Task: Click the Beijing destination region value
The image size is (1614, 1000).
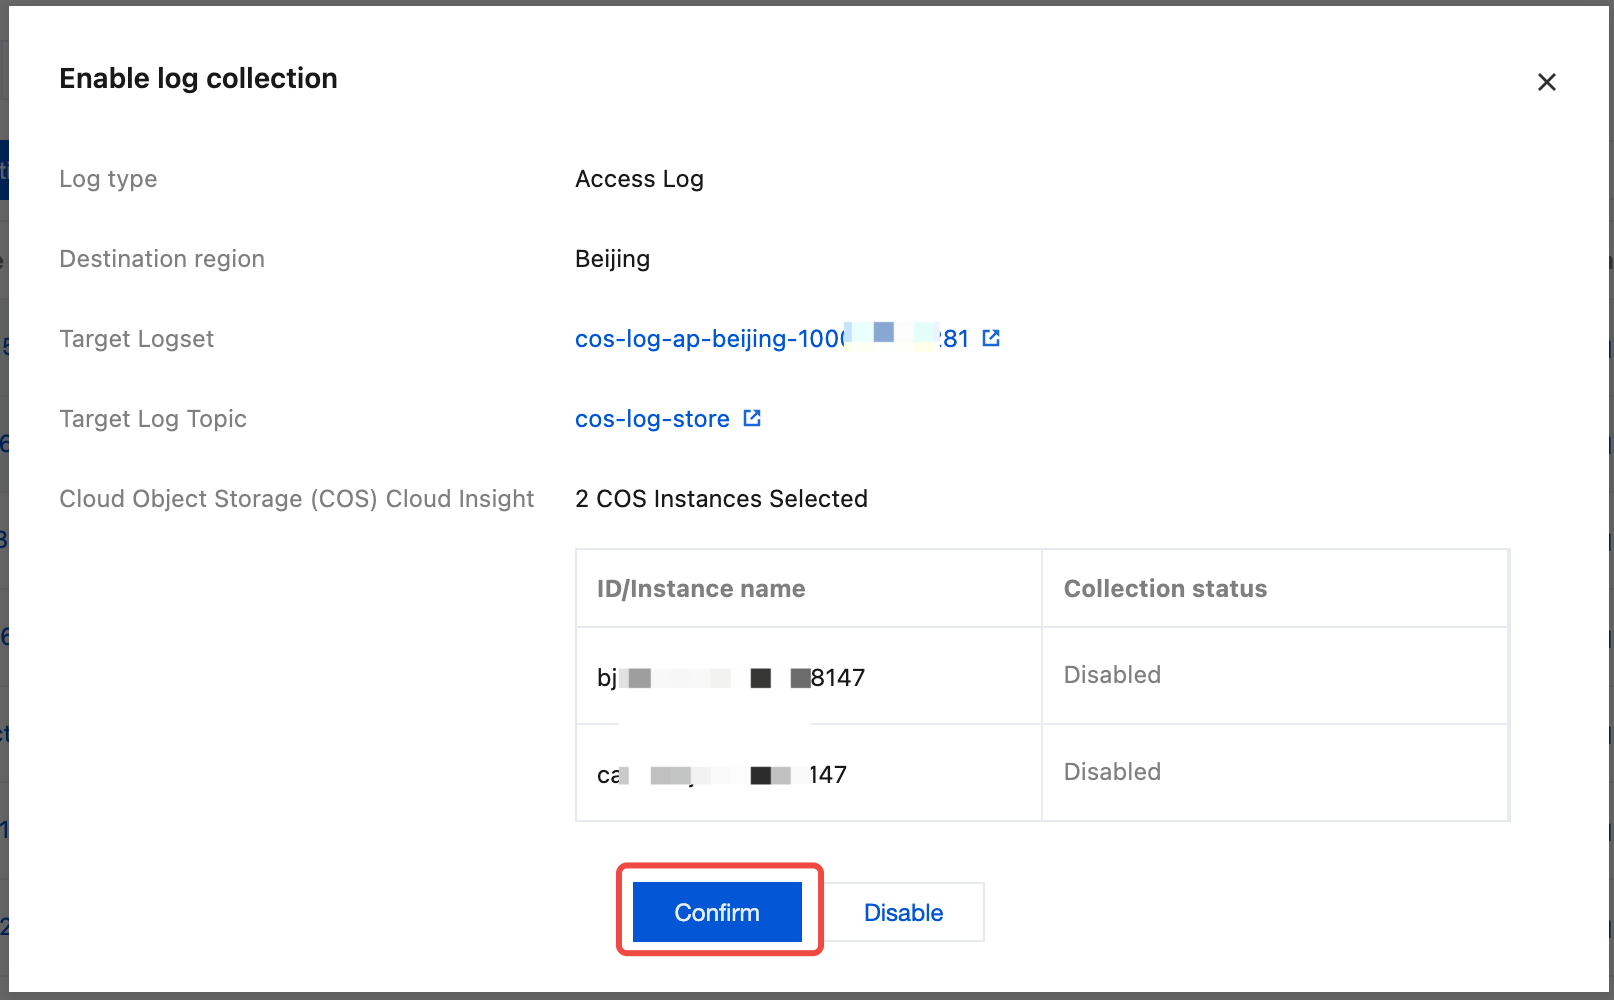Action: pyautogui.click(x=612, y=259)
